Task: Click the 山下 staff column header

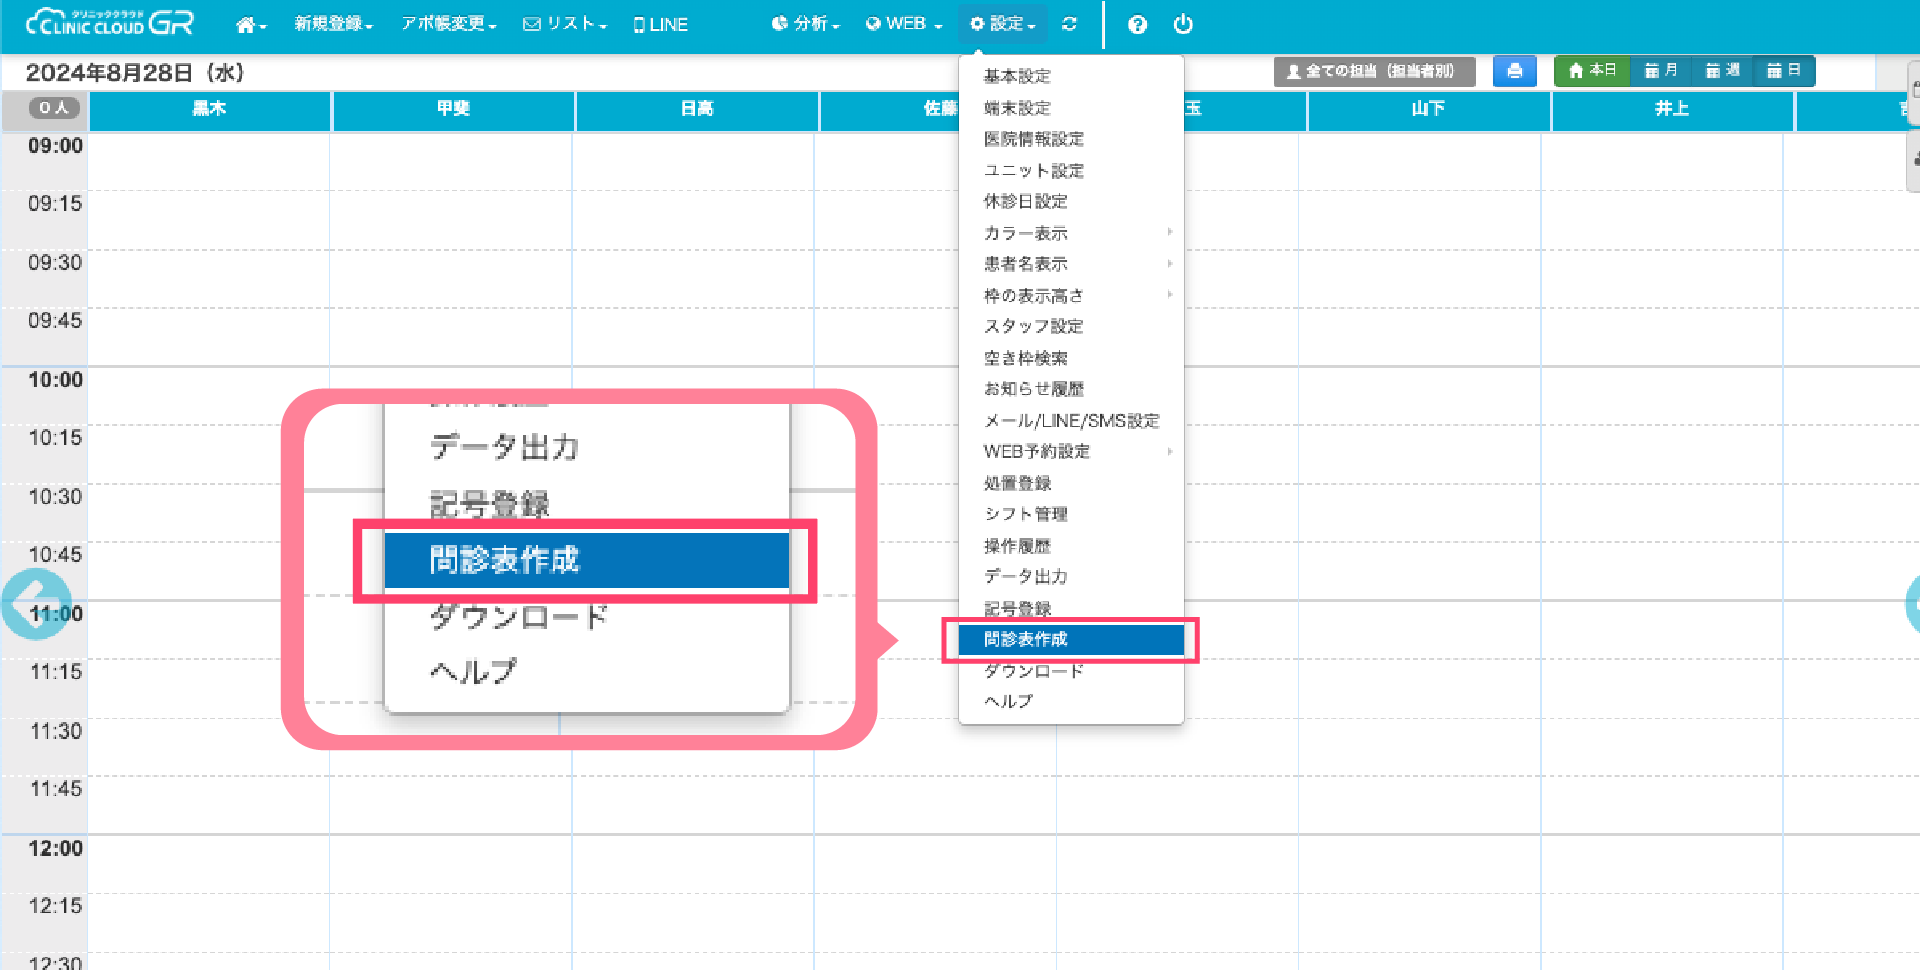Action: click(1427, 109)
